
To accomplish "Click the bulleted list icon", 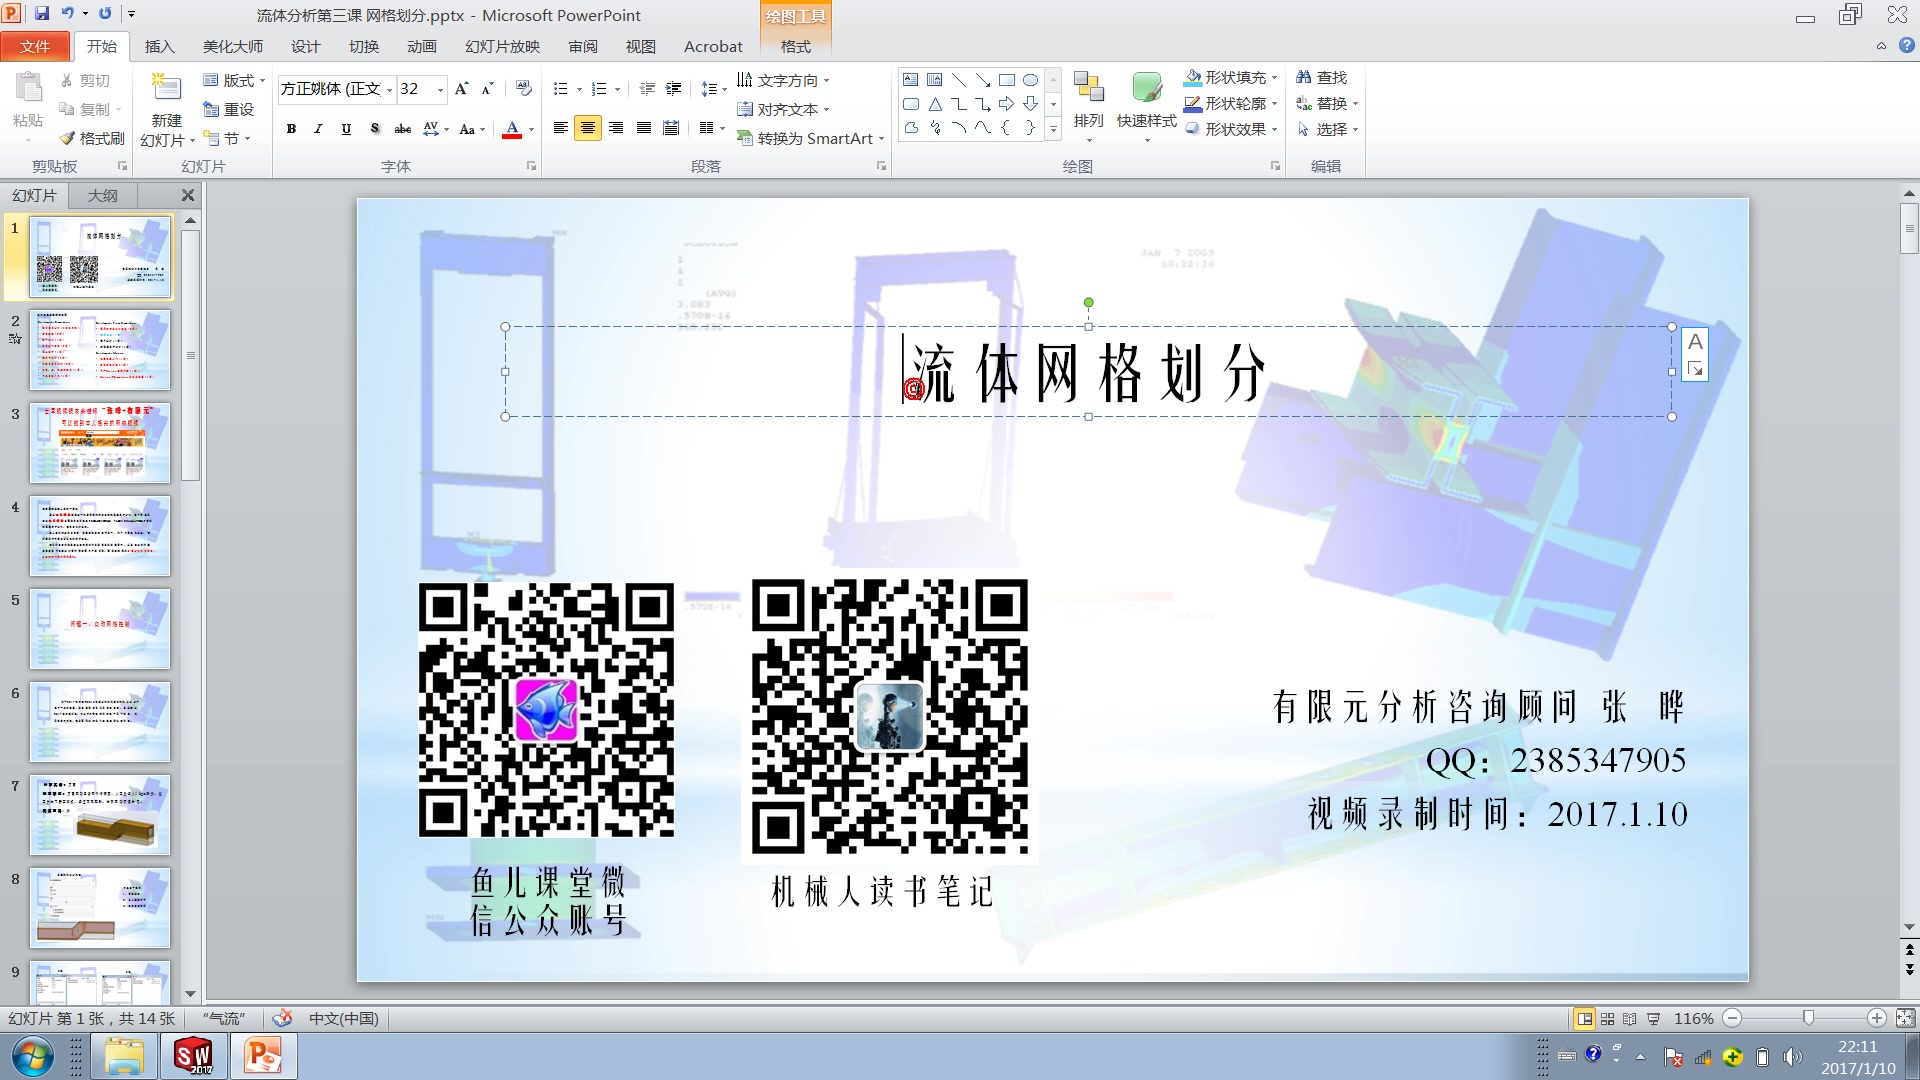I will click(x=561, y=89).
